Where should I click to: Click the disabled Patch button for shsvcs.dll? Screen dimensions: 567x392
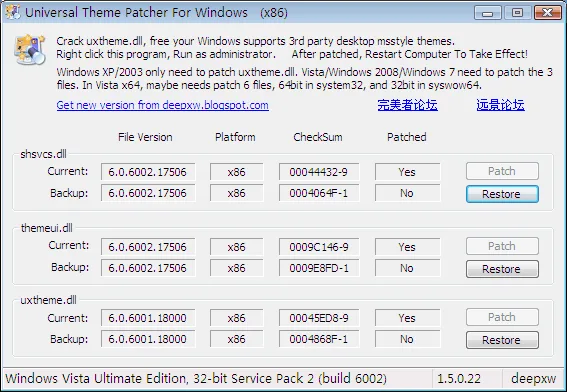click(502, 171)
